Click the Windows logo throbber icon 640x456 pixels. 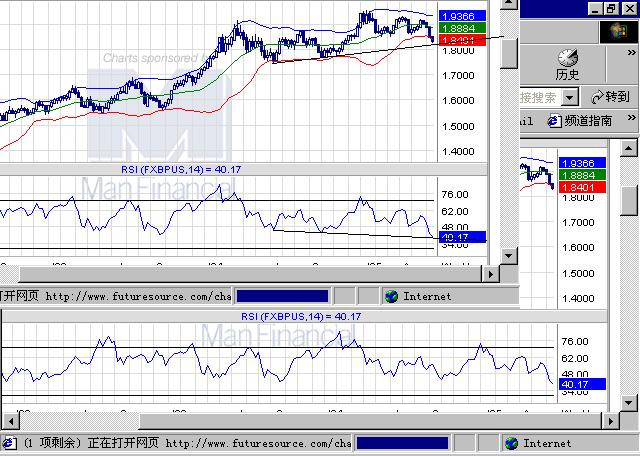[x=618, y=32]
